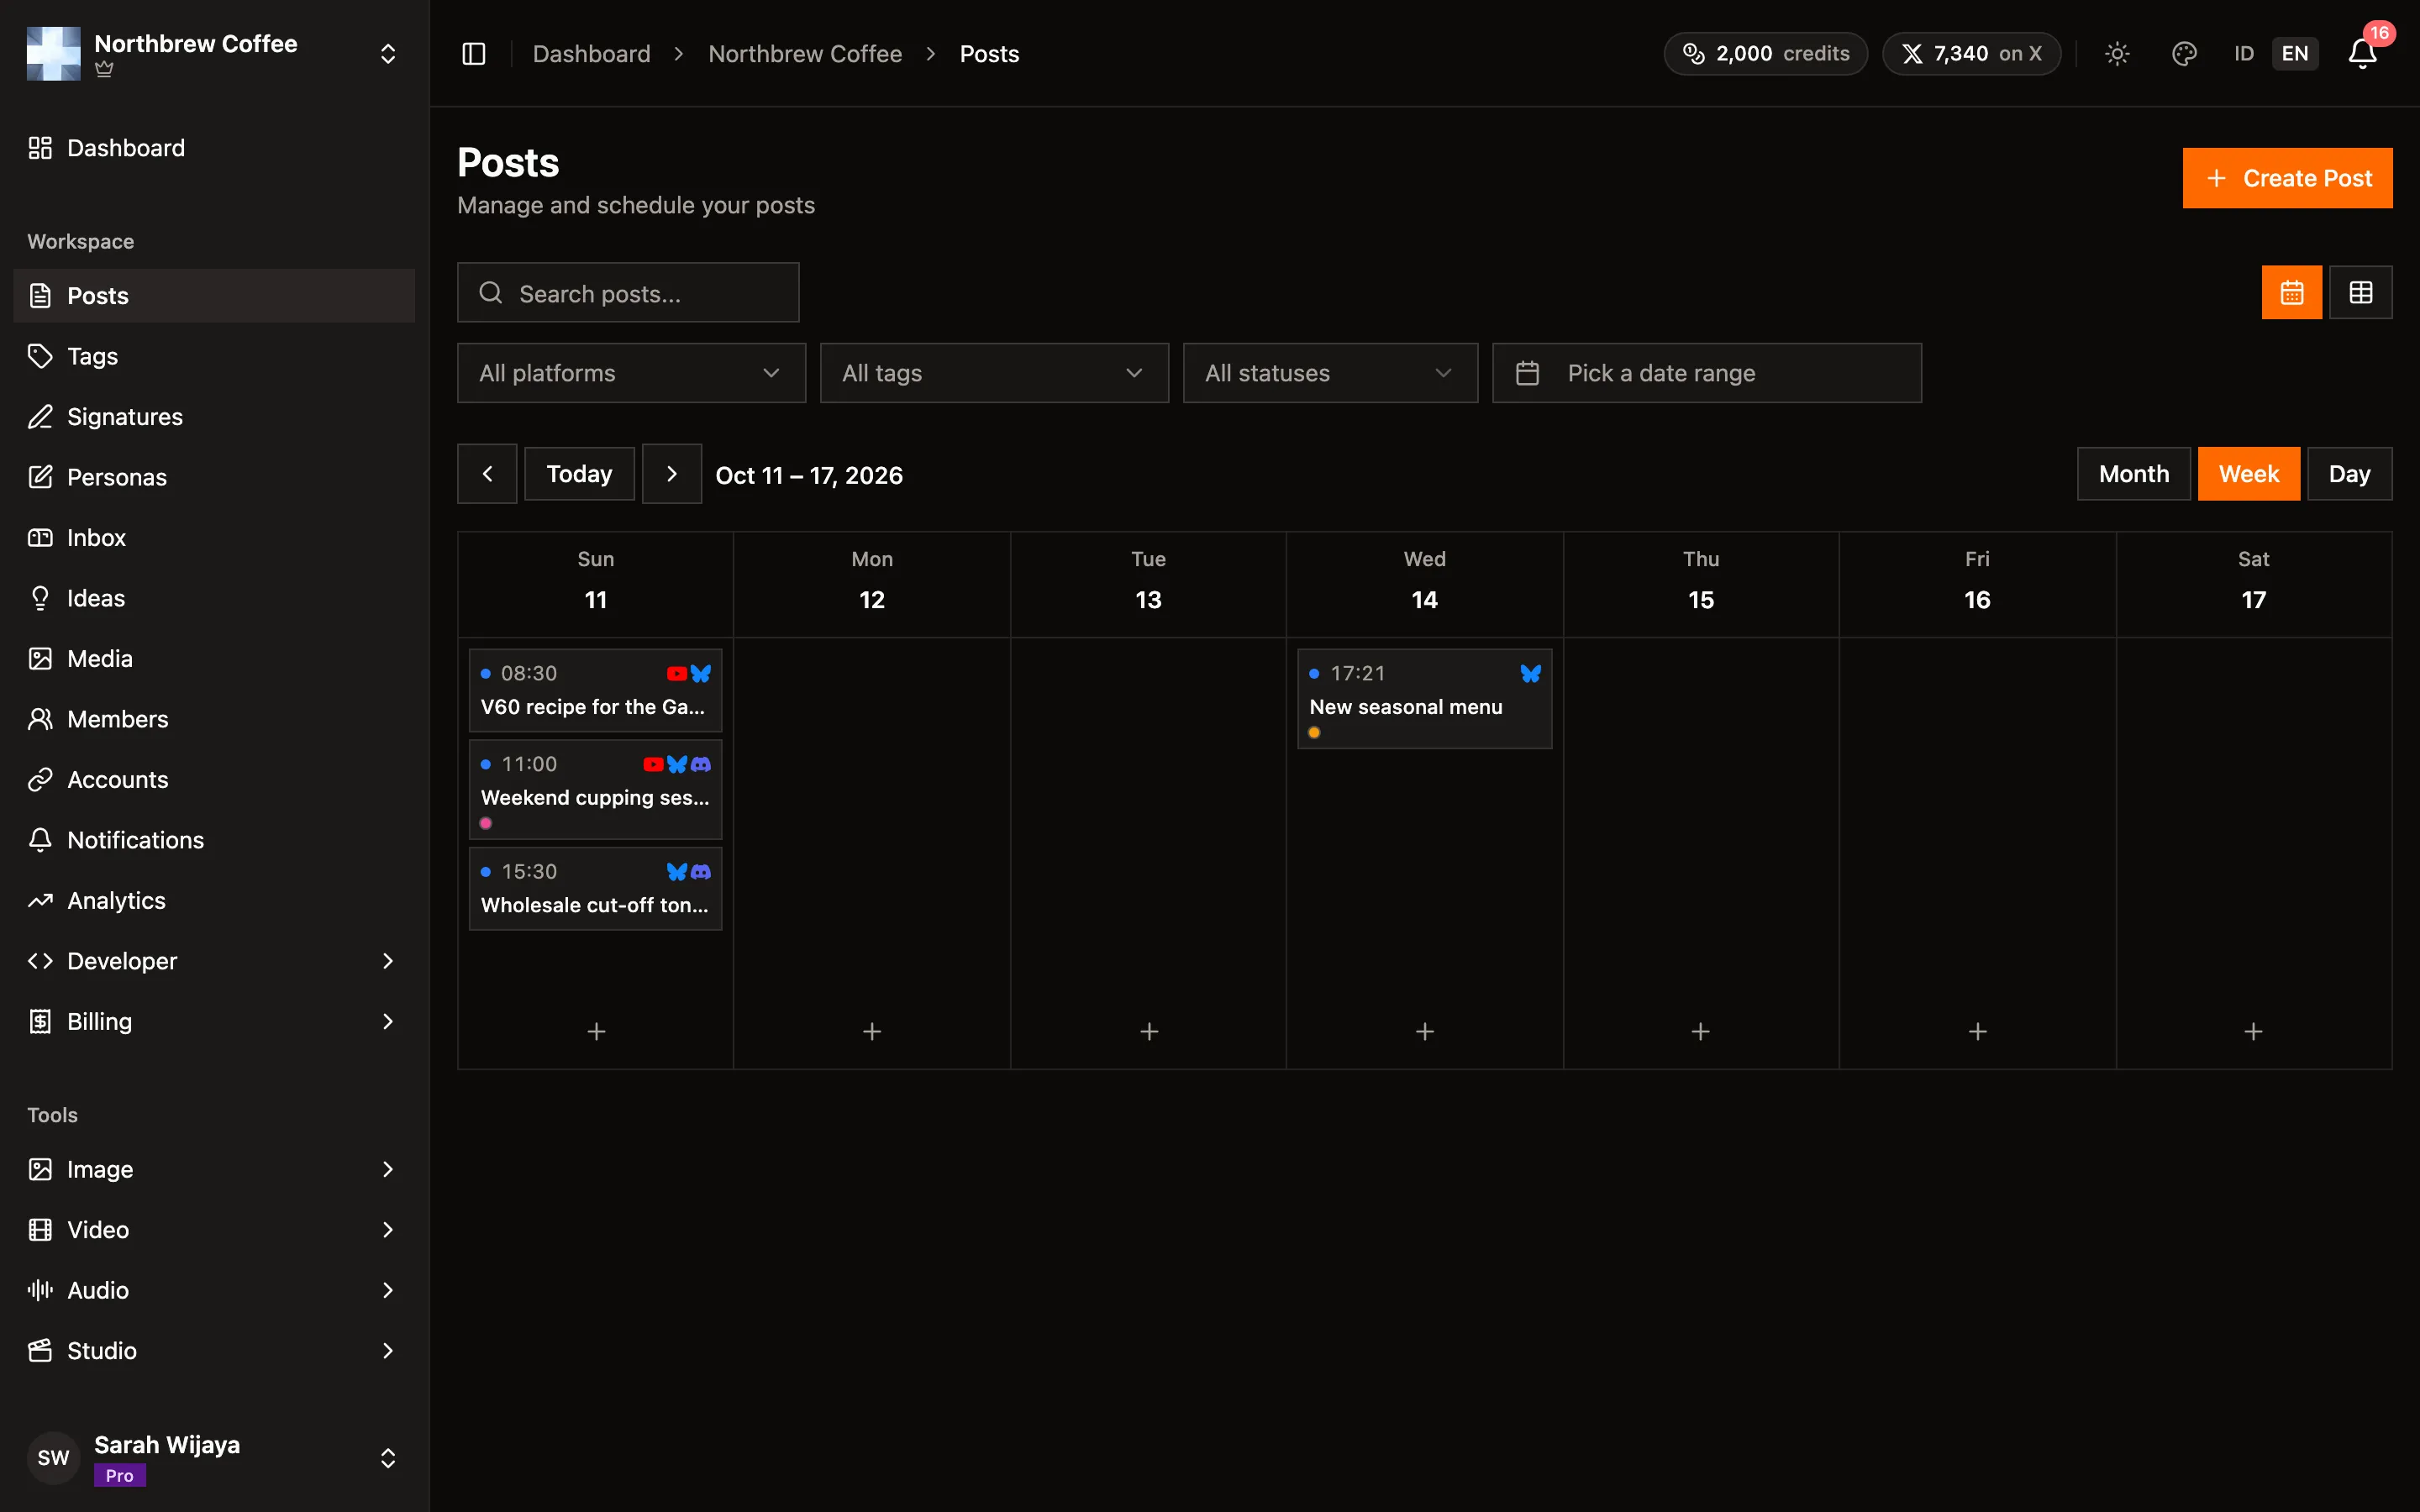2420x1512 pixels.
Task: Open the Media library
Action: (214, 659)
